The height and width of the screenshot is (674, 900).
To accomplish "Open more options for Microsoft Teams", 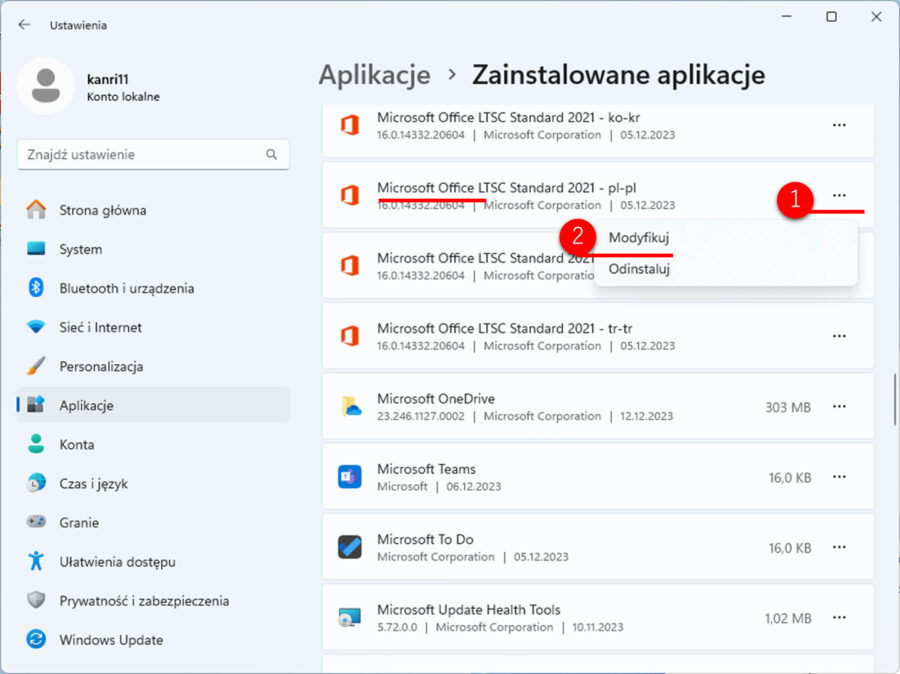I will [x=839, y=477].
